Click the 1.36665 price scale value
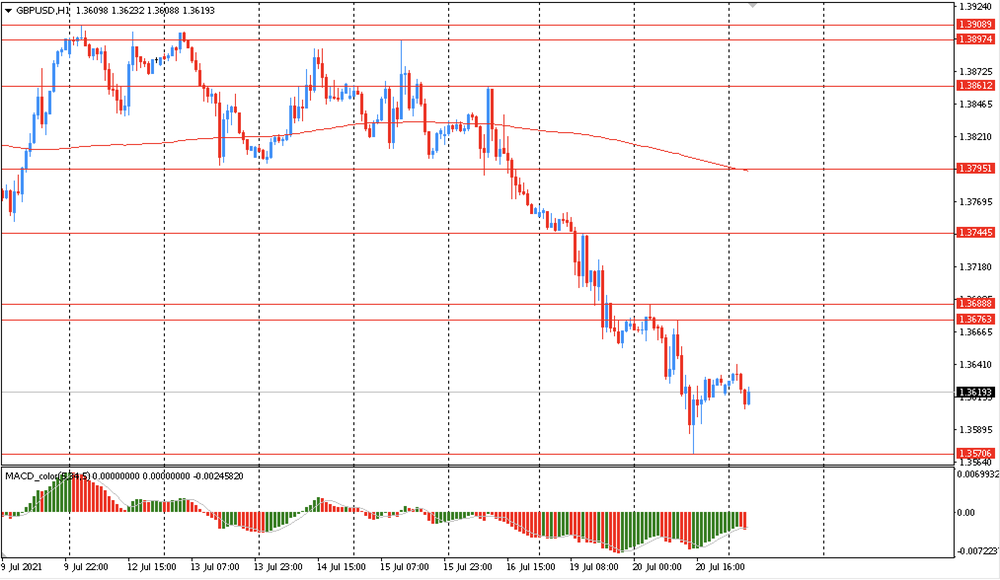The height and width of the screenshot is (580, 1000). (976, 332)
